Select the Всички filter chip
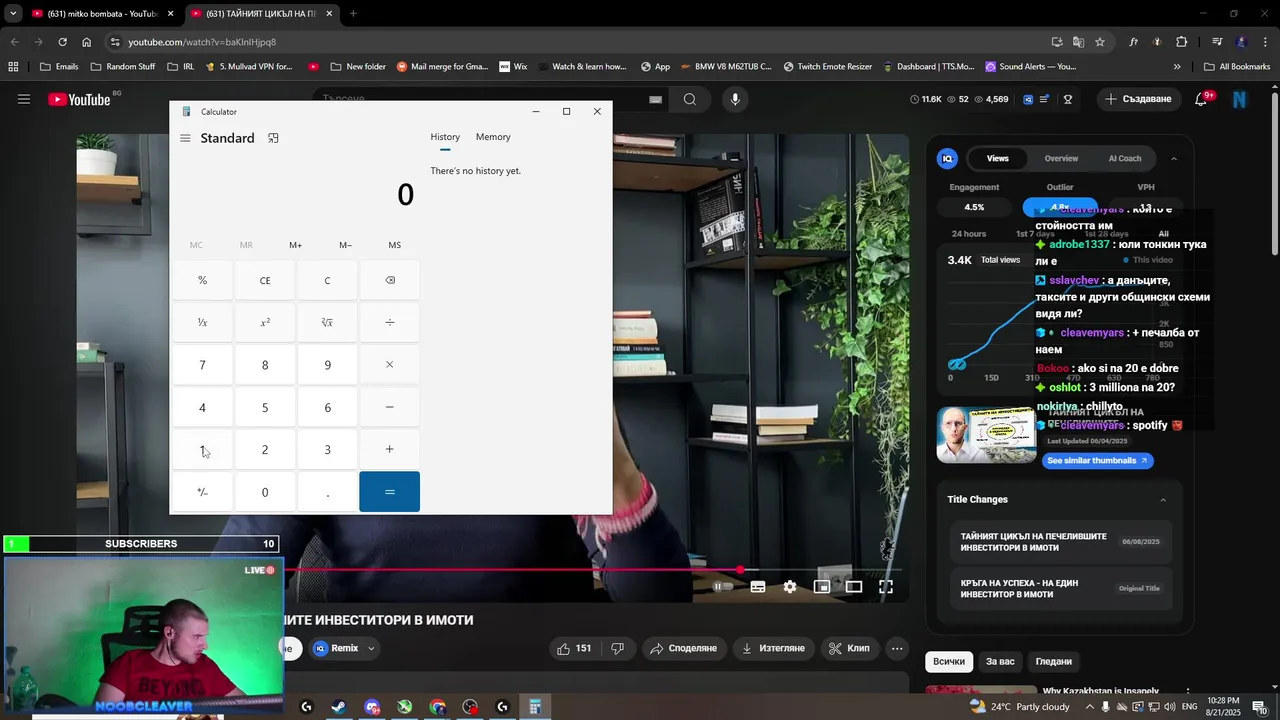The width and height of the screenshot is (1280, 720). [x=949, y=661]
